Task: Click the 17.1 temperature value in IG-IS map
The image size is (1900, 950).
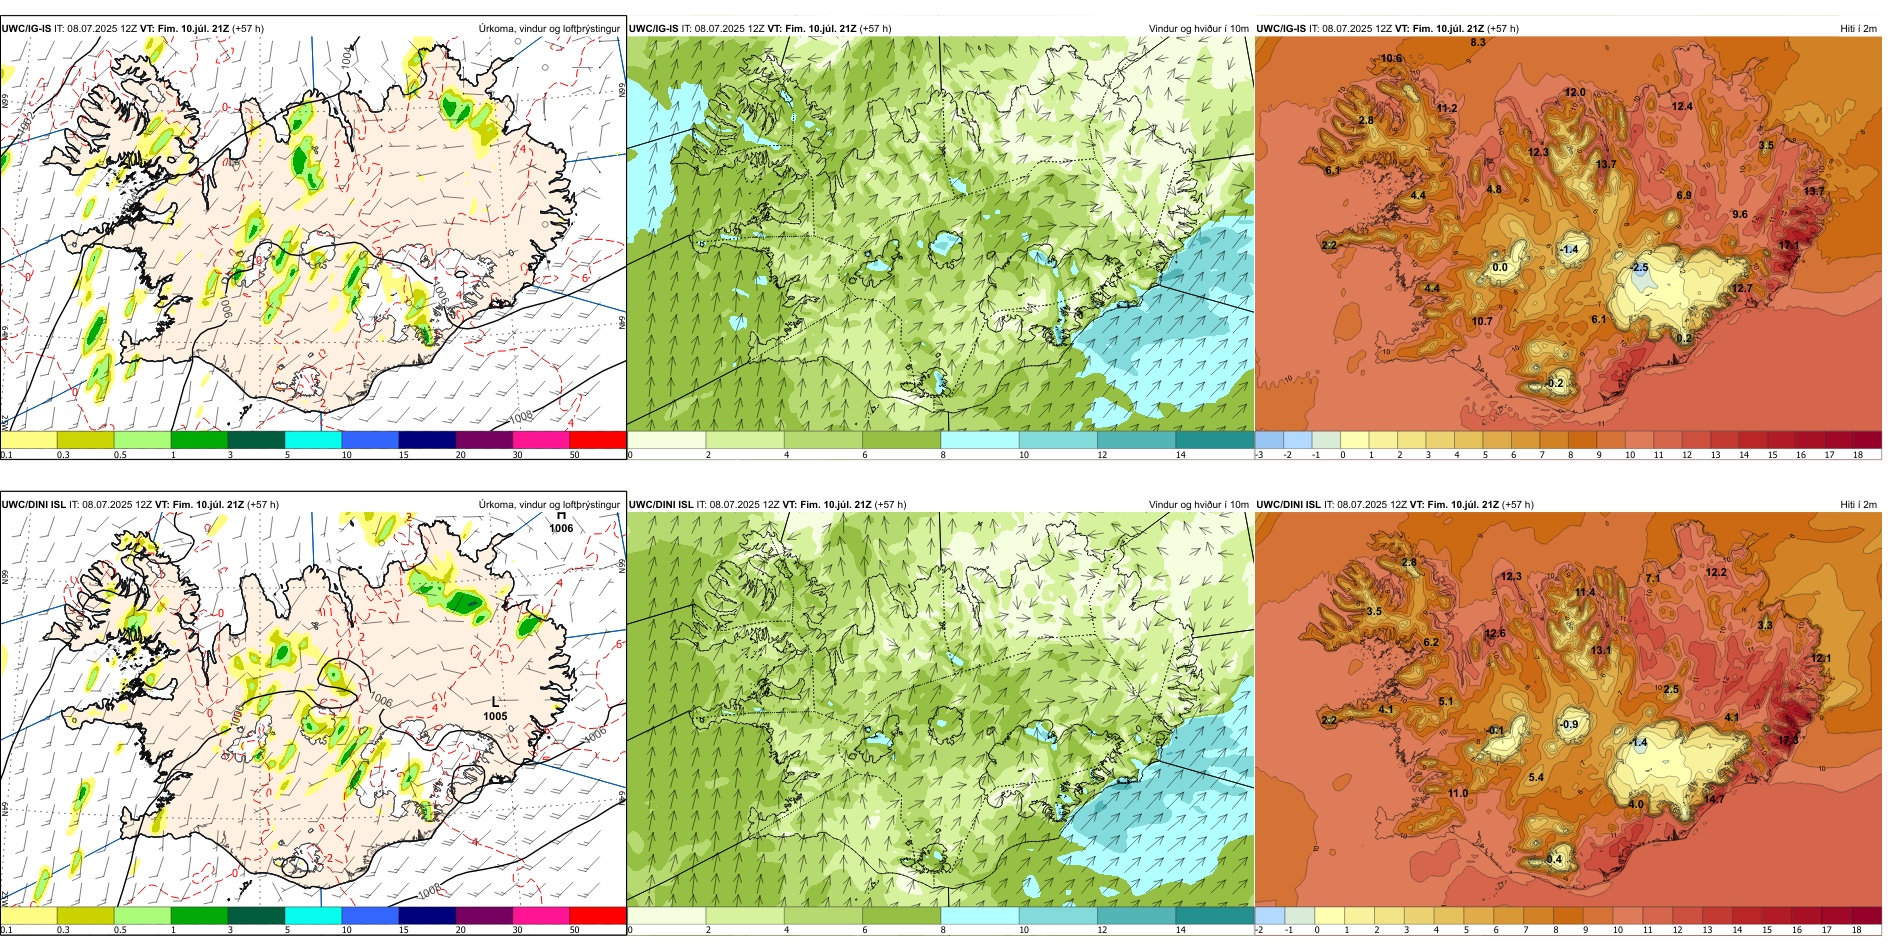Action: point(1789,245)
